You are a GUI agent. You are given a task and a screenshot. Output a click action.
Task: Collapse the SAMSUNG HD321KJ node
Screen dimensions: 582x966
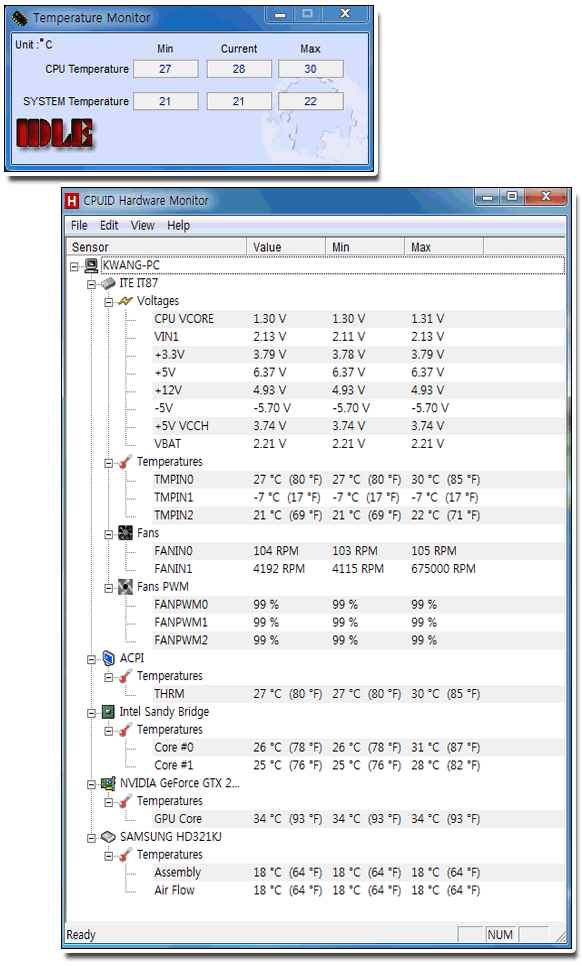pos(92,838)
